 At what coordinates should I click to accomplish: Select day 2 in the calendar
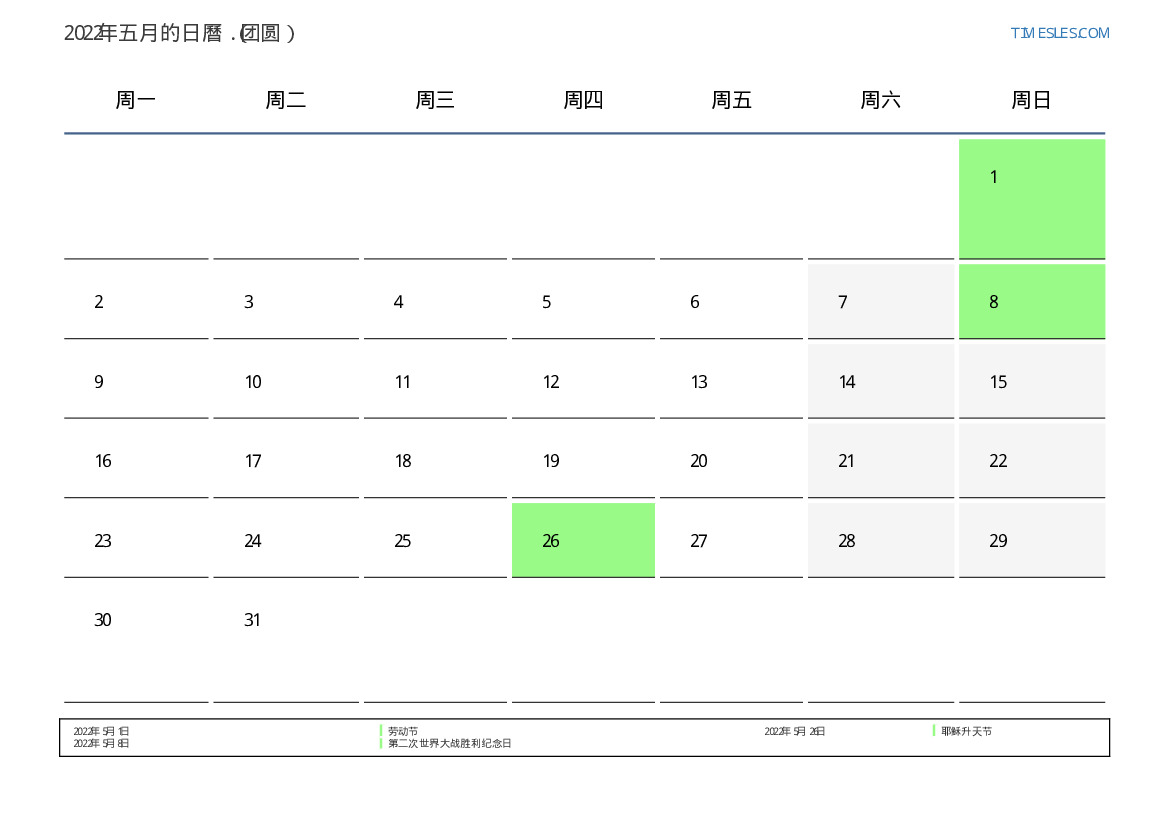[136, 301]
